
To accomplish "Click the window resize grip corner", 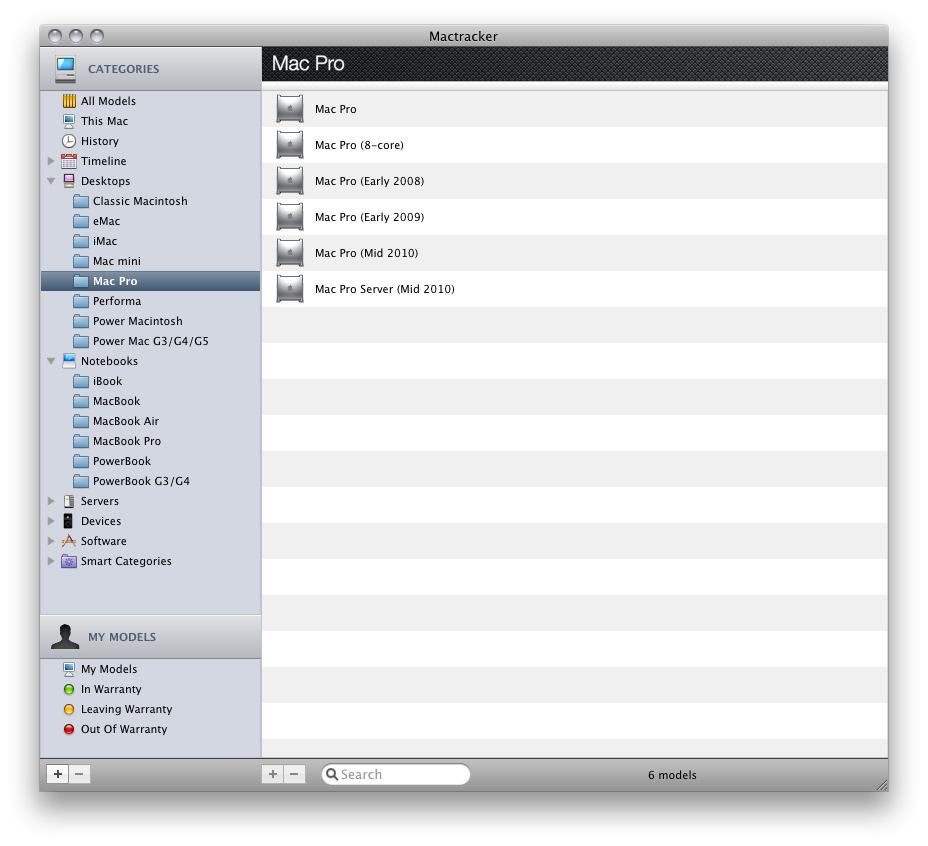I will coord(882,785).
